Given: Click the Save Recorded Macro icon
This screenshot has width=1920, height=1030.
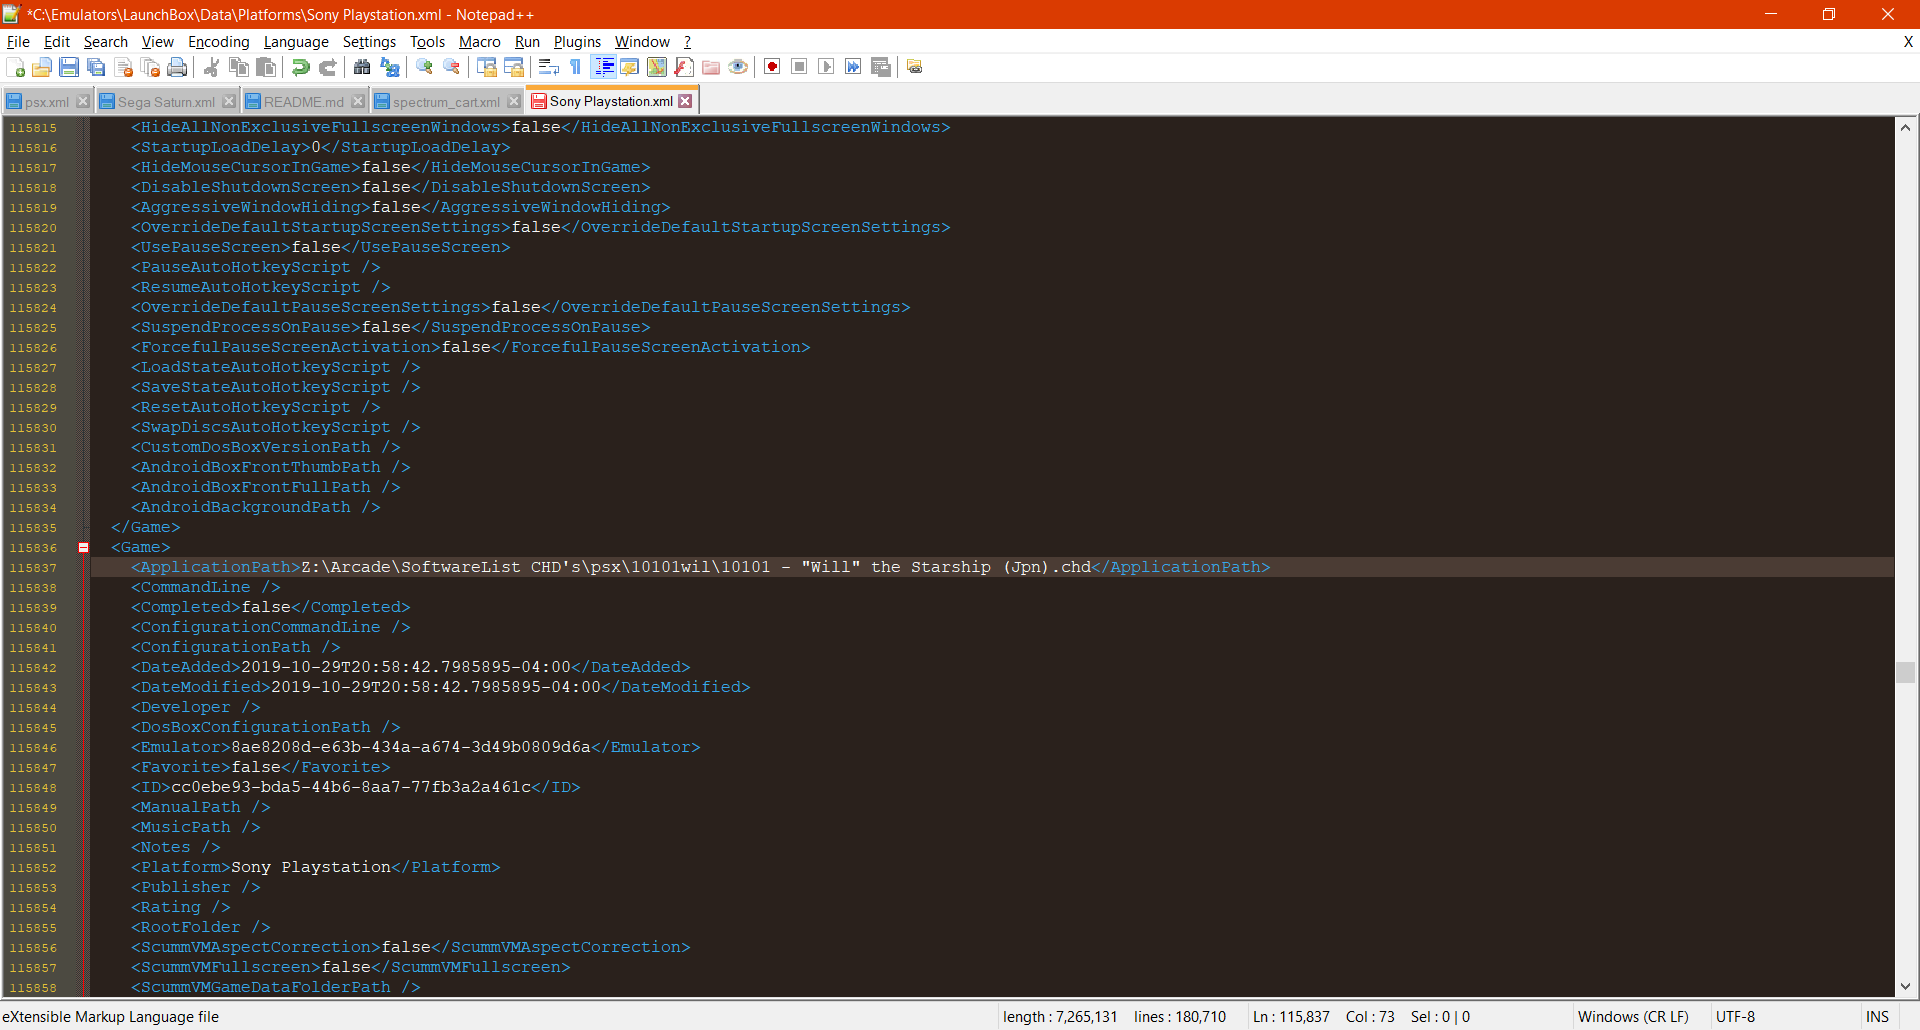Looking at the screenshot, I should [881, 67].
